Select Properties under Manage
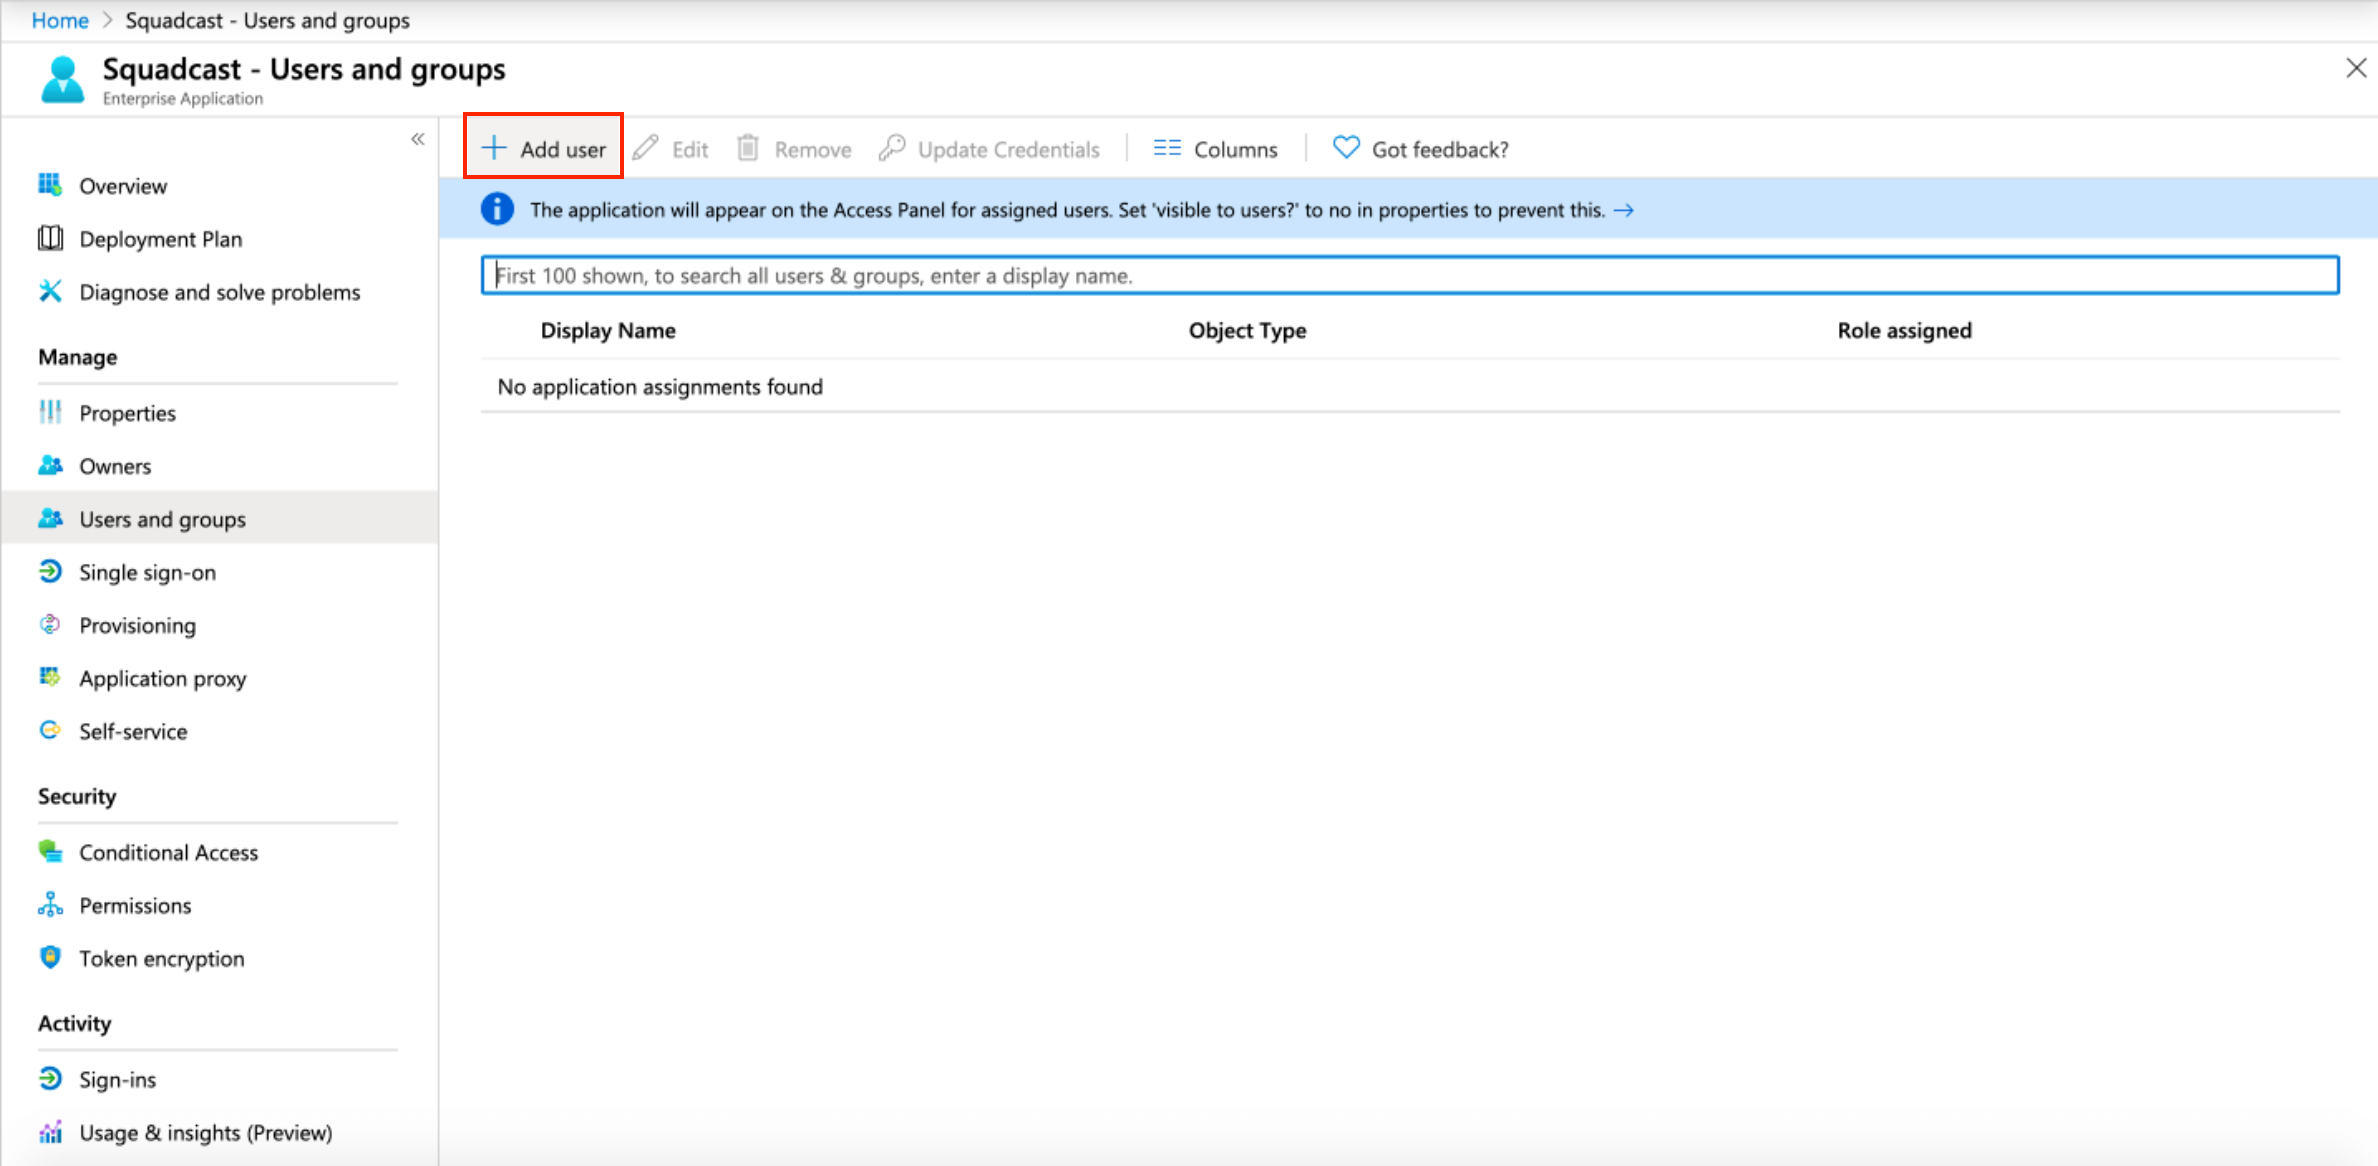Image resolution: width=2378 pixels, height=1166 pixels. point(128,413)
